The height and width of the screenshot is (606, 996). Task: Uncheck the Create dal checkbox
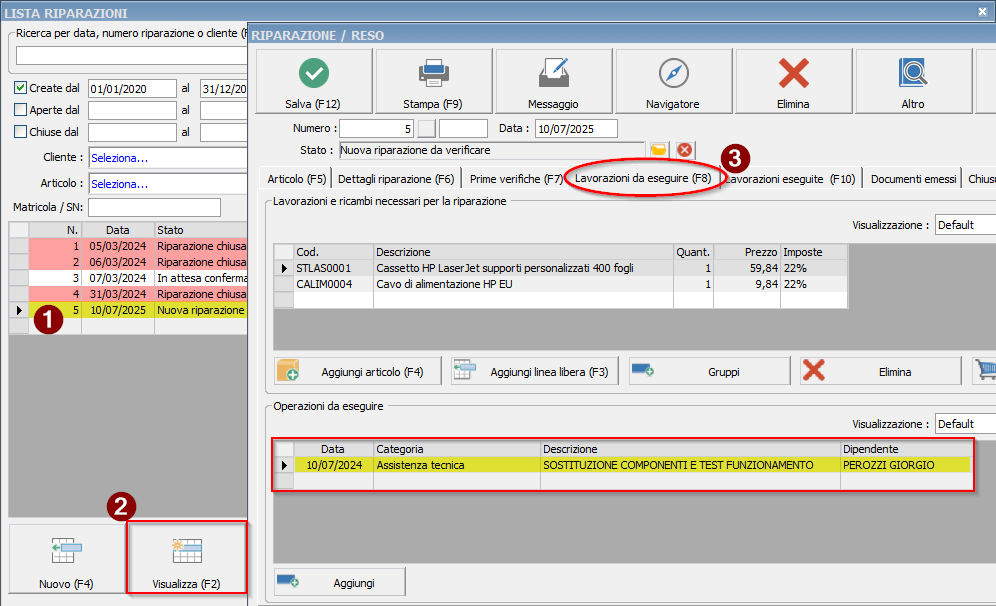click(21, 88)
